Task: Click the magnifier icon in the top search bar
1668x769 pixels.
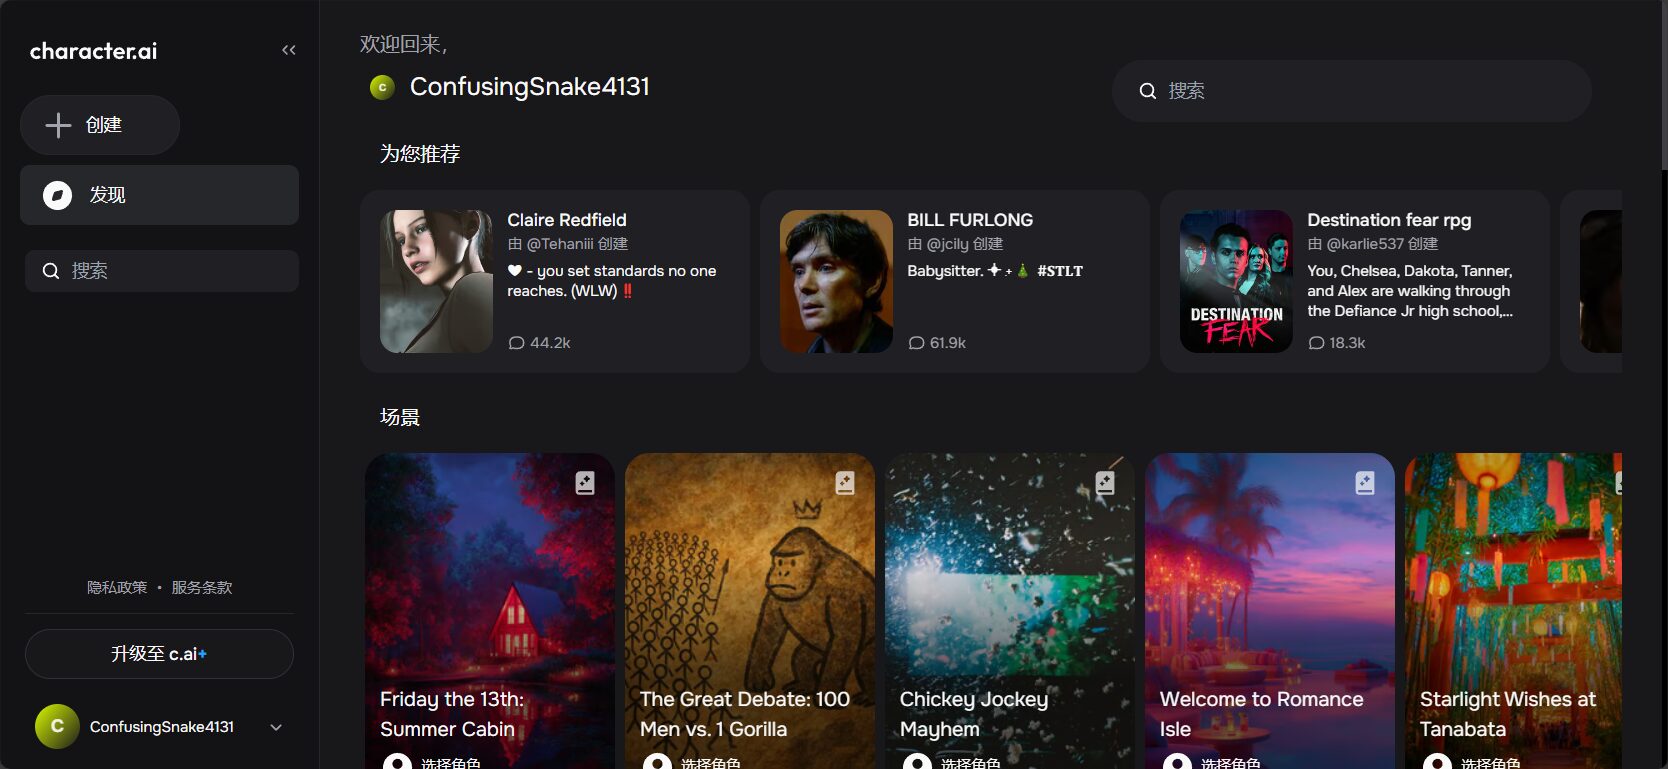Action: (1148, 91)
